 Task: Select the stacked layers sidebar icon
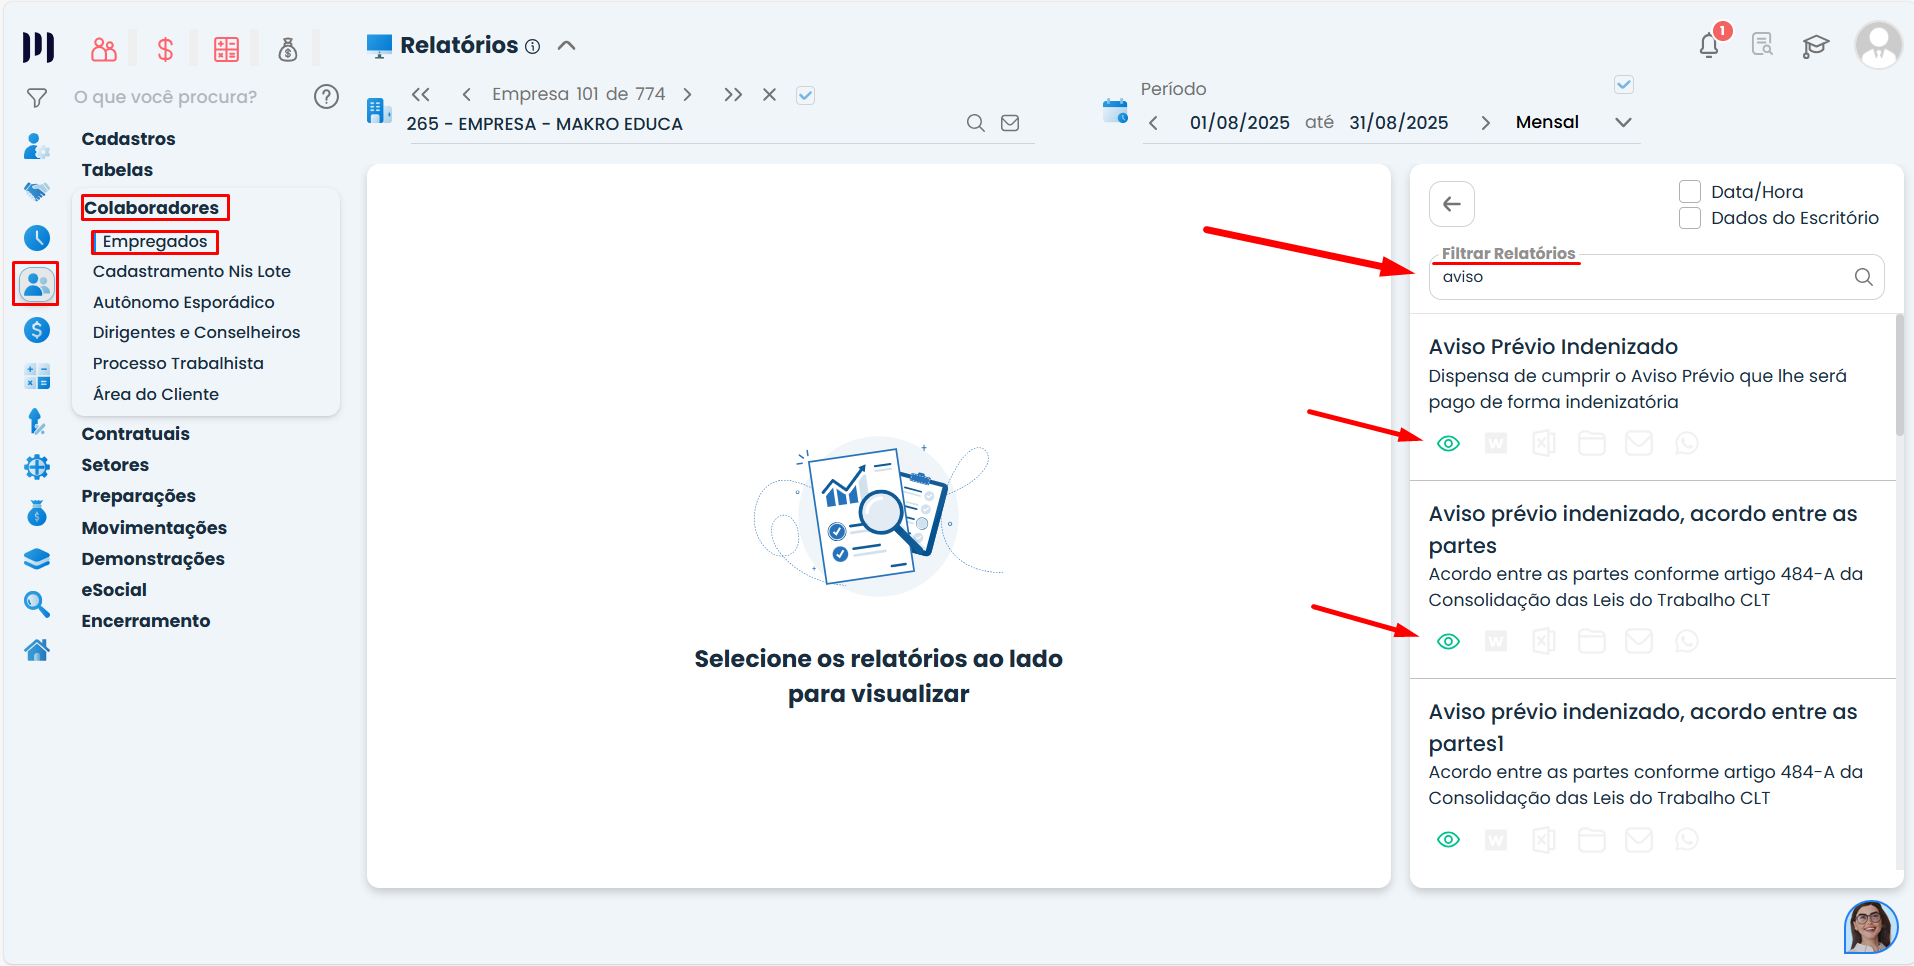point(37,559)
